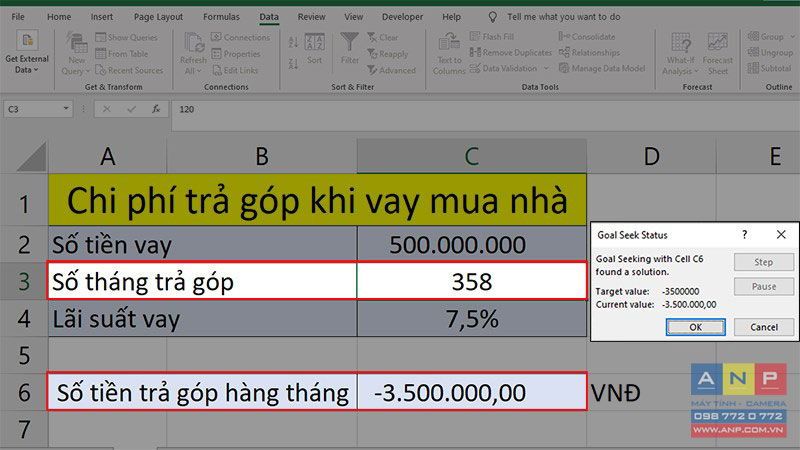Click Cancel in Goal Seek Status
Screen dimensions: 800x450
point(764,327)
